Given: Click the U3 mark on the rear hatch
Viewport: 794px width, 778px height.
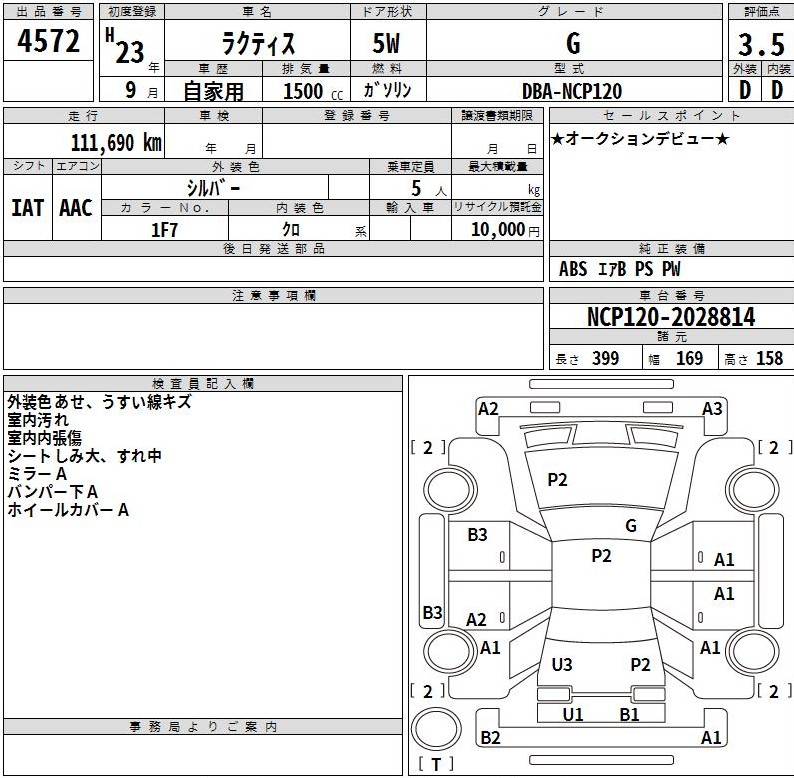Looking at the screenshot, I should click(562, 664).
